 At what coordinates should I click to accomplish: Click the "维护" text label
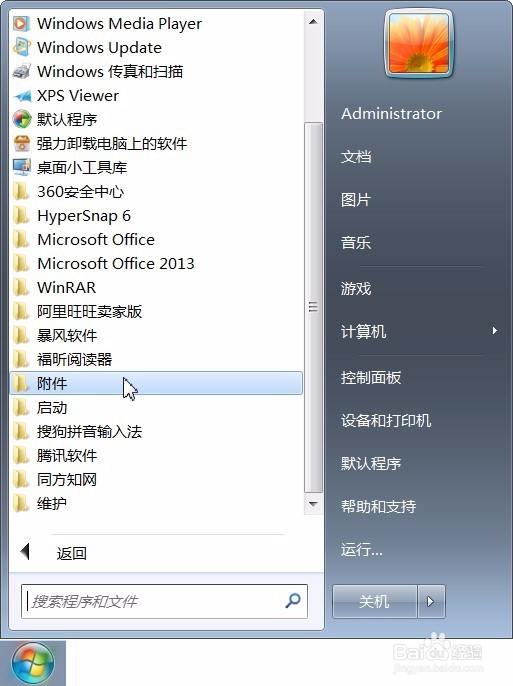pos(52,504)
